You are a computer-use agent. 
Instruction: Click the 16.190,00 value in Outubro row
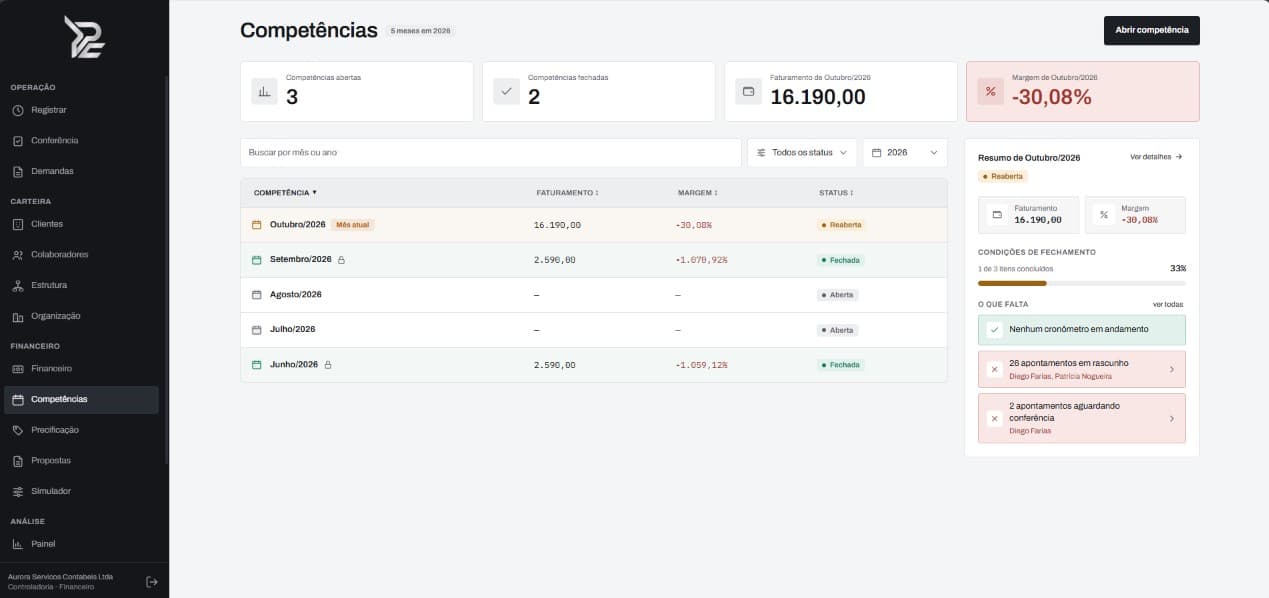tap(557, 225)
